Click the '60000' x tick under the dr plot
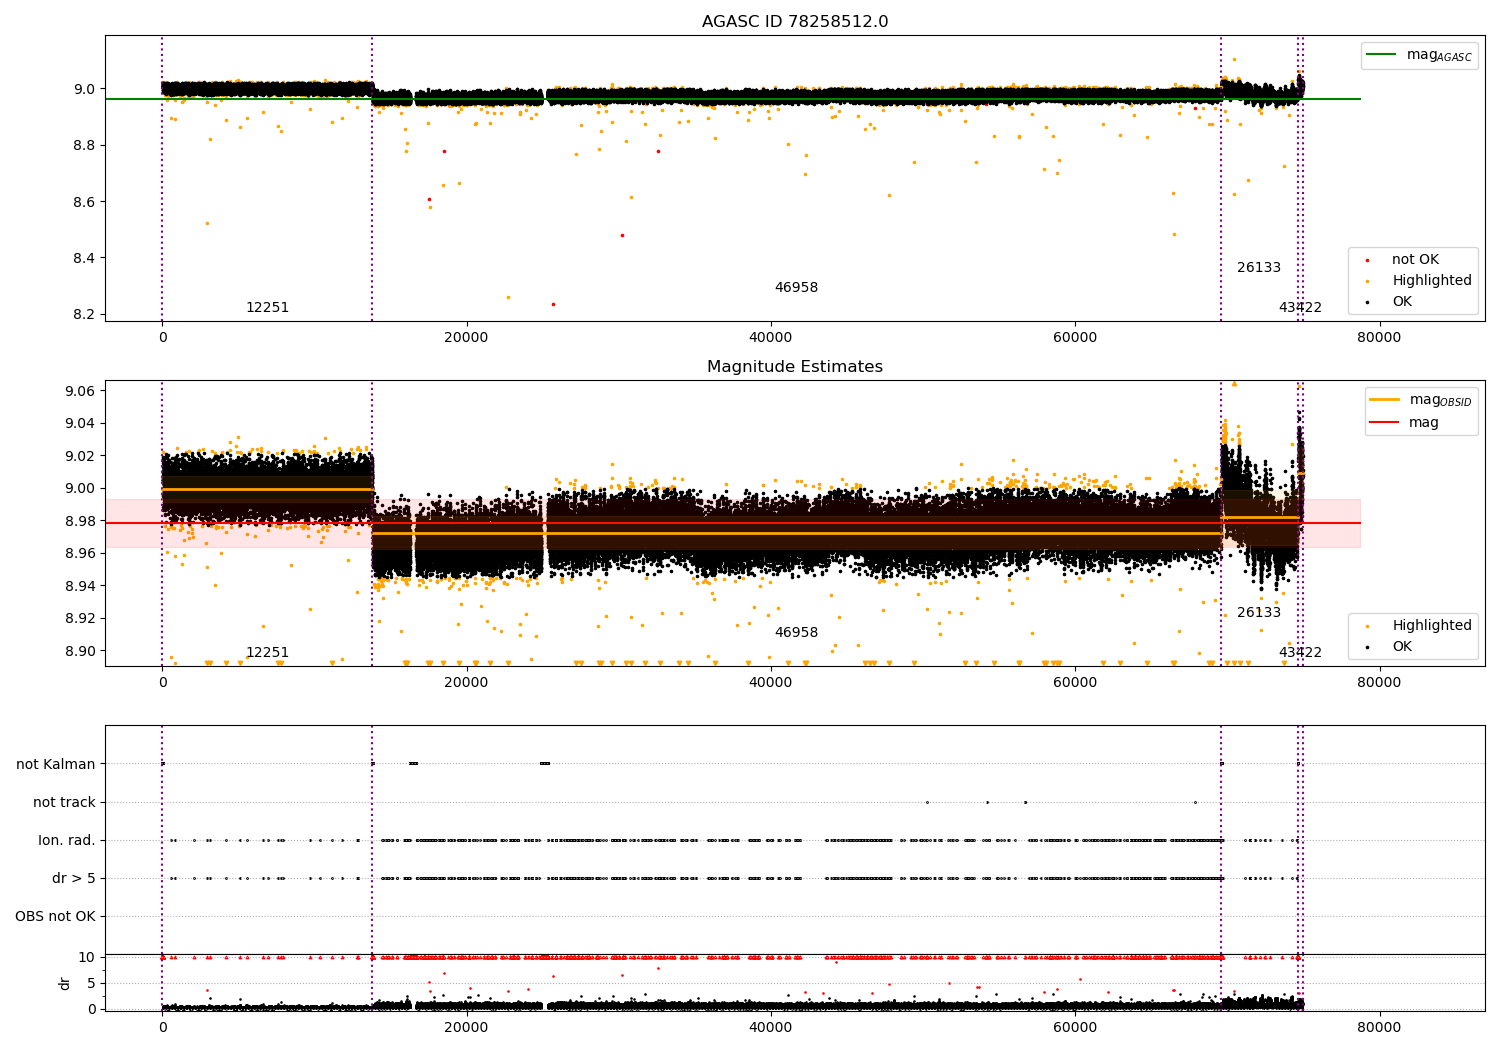The height and width of the screenshot is (1050, 1500). click(x=1075, y=1027)
